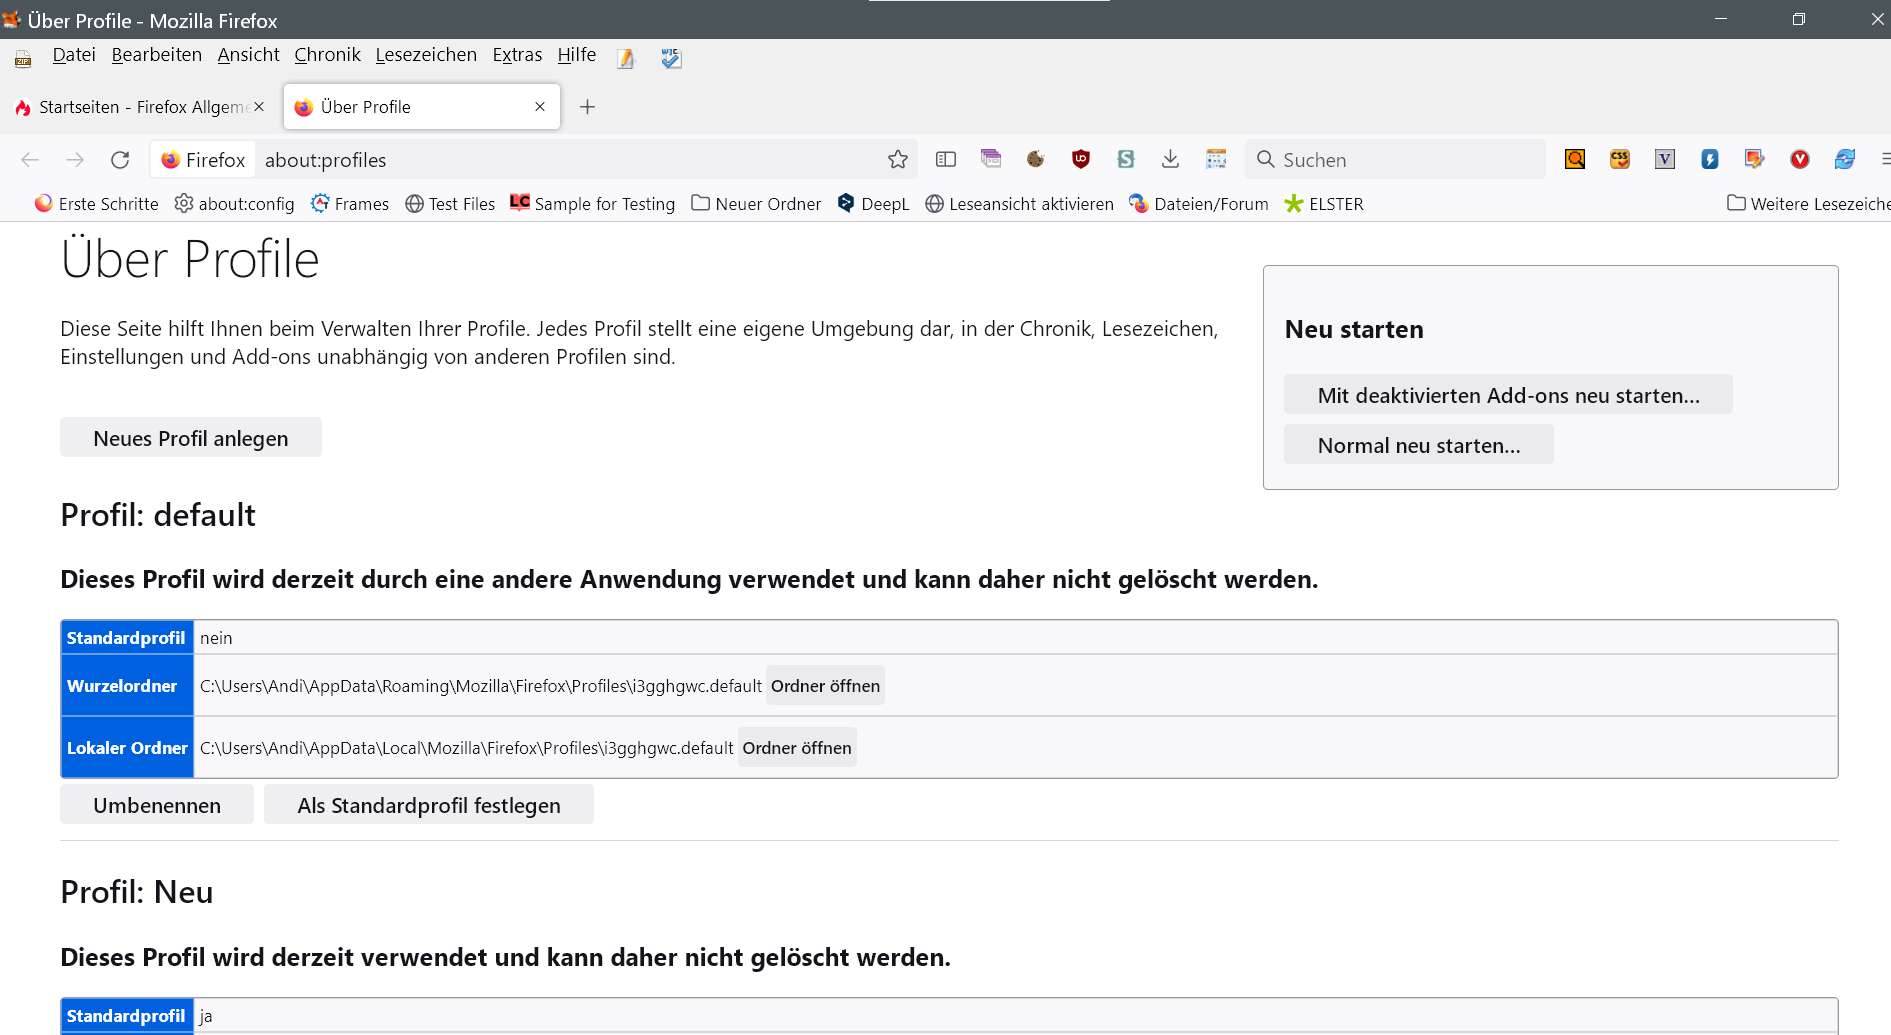
Task: Open Wurzelordner folder via Ordner öffnen
Action: tap(825, 686)
